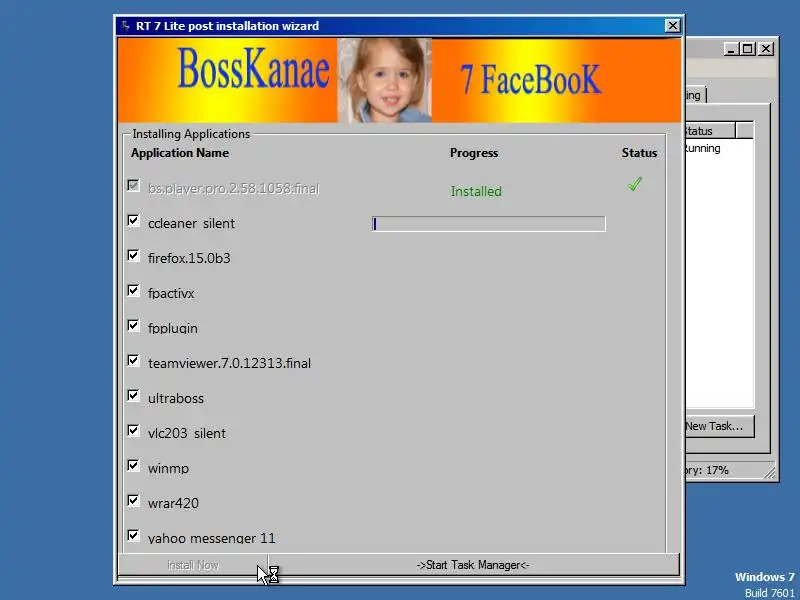The image size is (800, 600).
Task: Select the wrar420 application name
Action: 173,503
